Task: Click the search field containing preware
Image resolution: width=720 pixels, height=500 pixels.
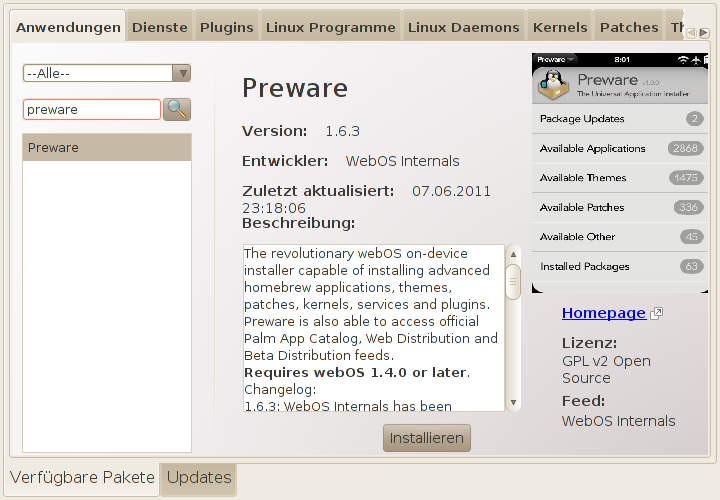Action: (x=92, y=110)
